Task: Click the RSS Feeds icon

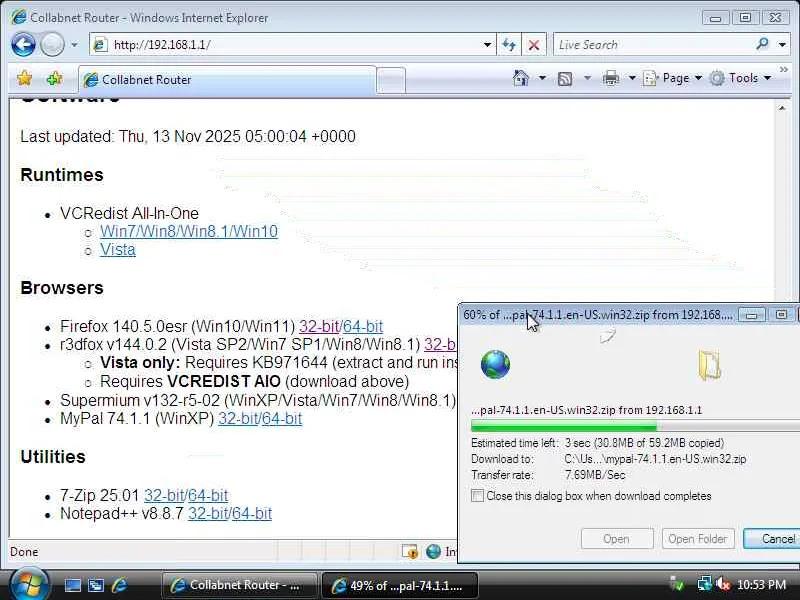Action: coord(565,79)
